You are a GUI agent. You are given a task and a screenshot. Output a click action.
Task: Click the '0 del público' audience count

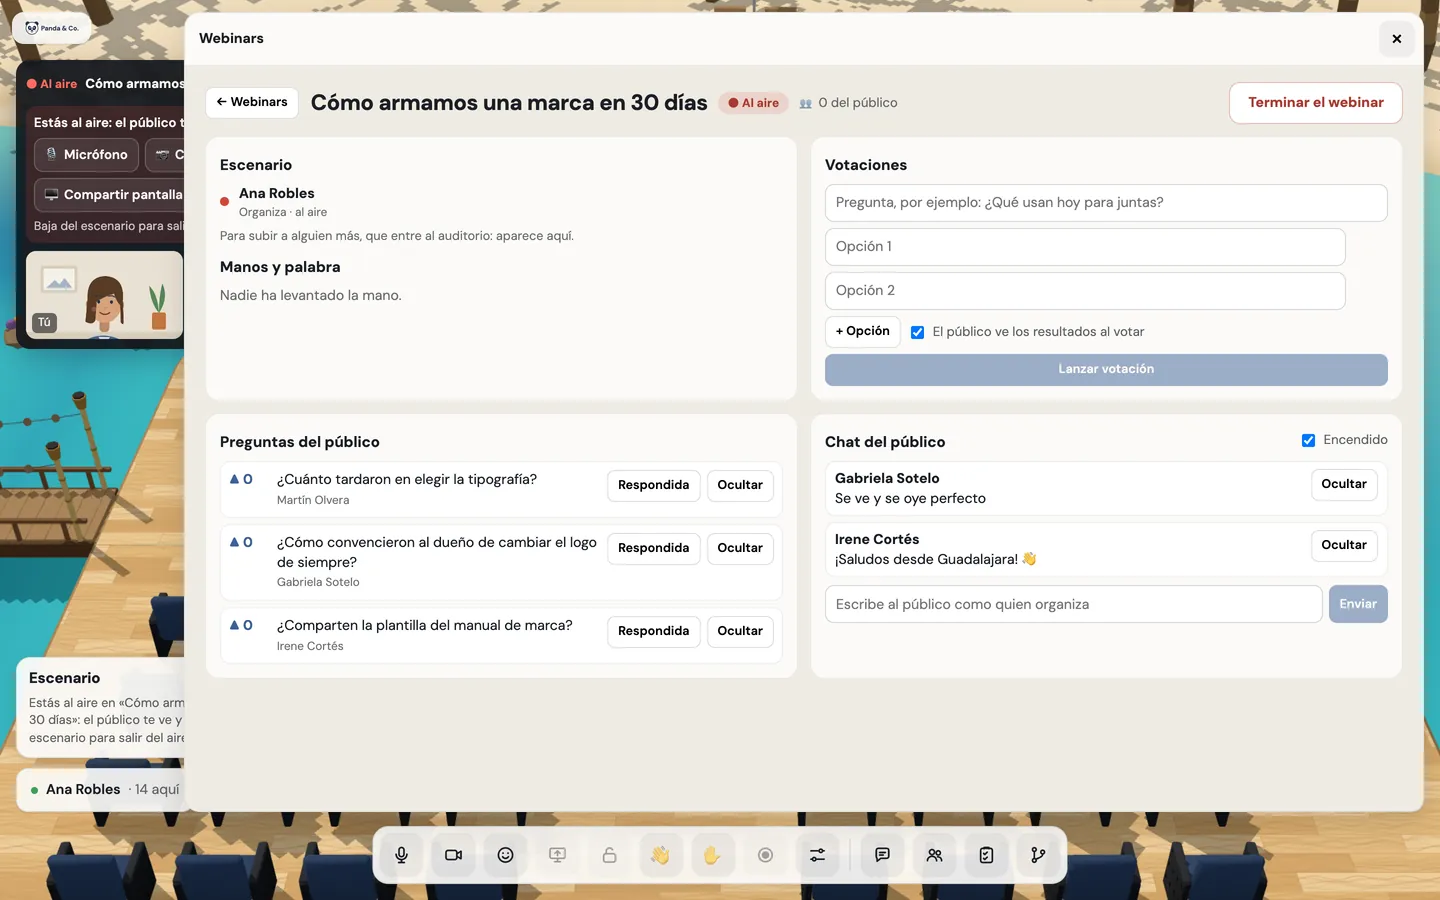click(848, 103)
